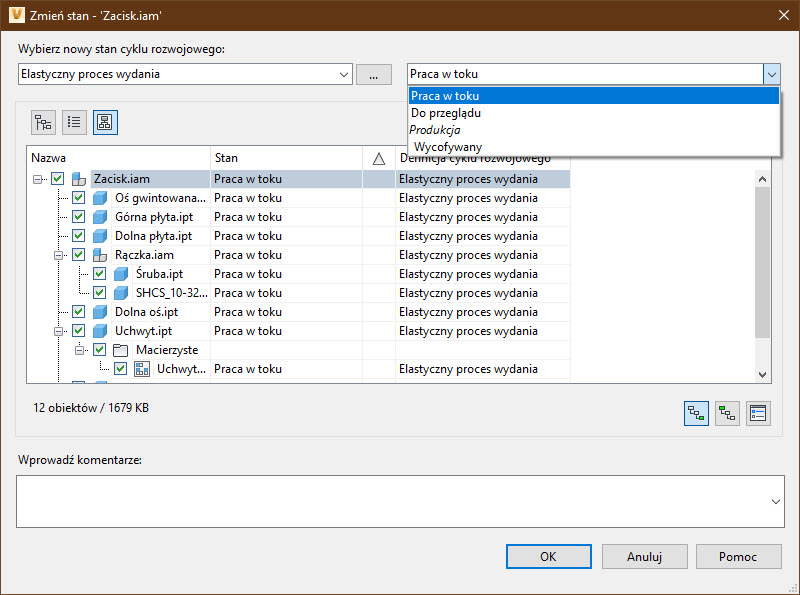Click the Macierzyste folder icon
800x595 pixels.
click(x=120, y=350)
